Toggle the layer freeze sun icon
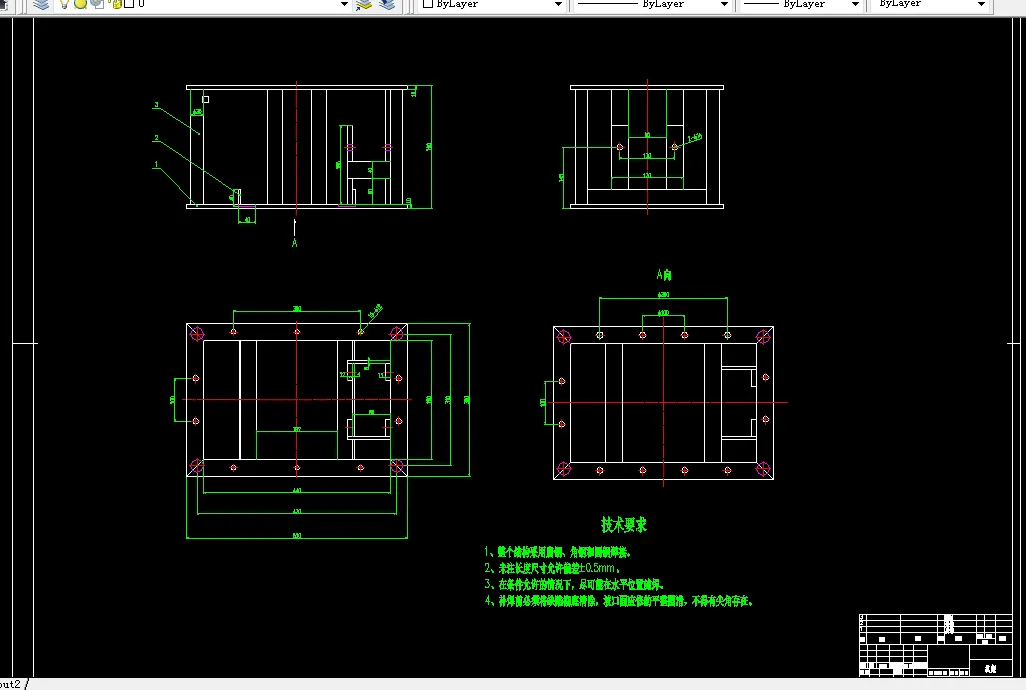The image size is (1026, 690). point(80,4)
